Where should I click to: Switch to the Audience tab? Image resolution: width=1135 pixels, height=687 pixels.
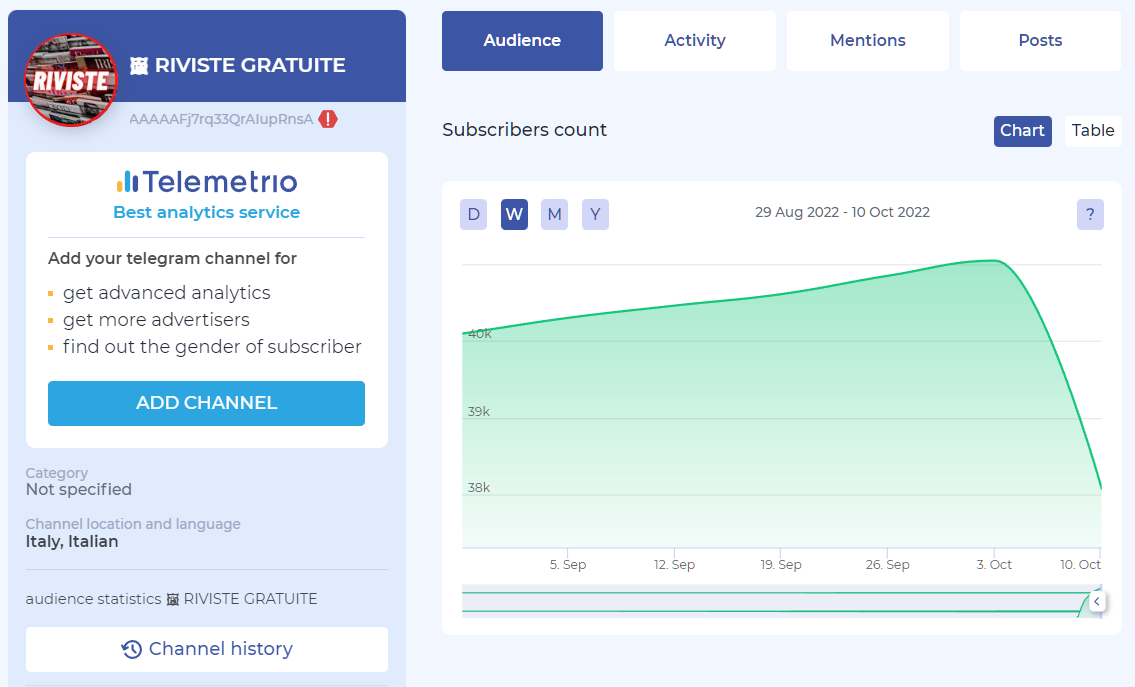tap(522, 41)
